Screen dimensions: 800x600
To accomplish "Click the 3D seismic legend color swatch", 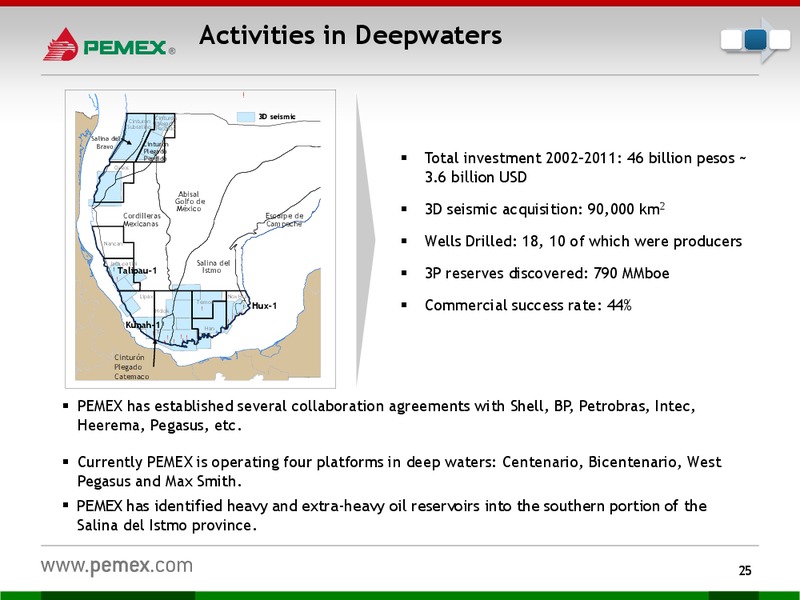I will click(x=246, y=117).
